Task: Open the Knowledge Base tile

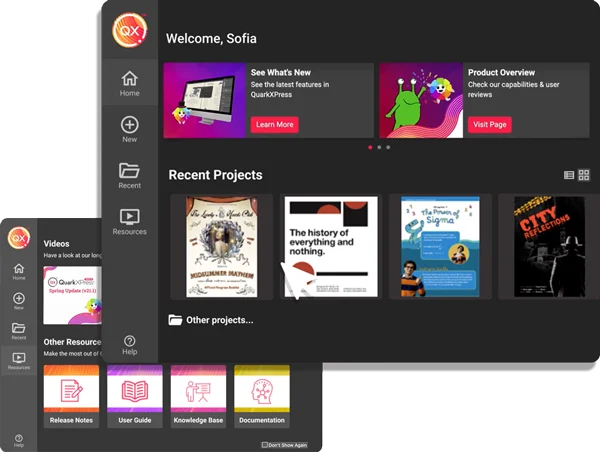Action: pyautogui.click(x=198, y=395)
